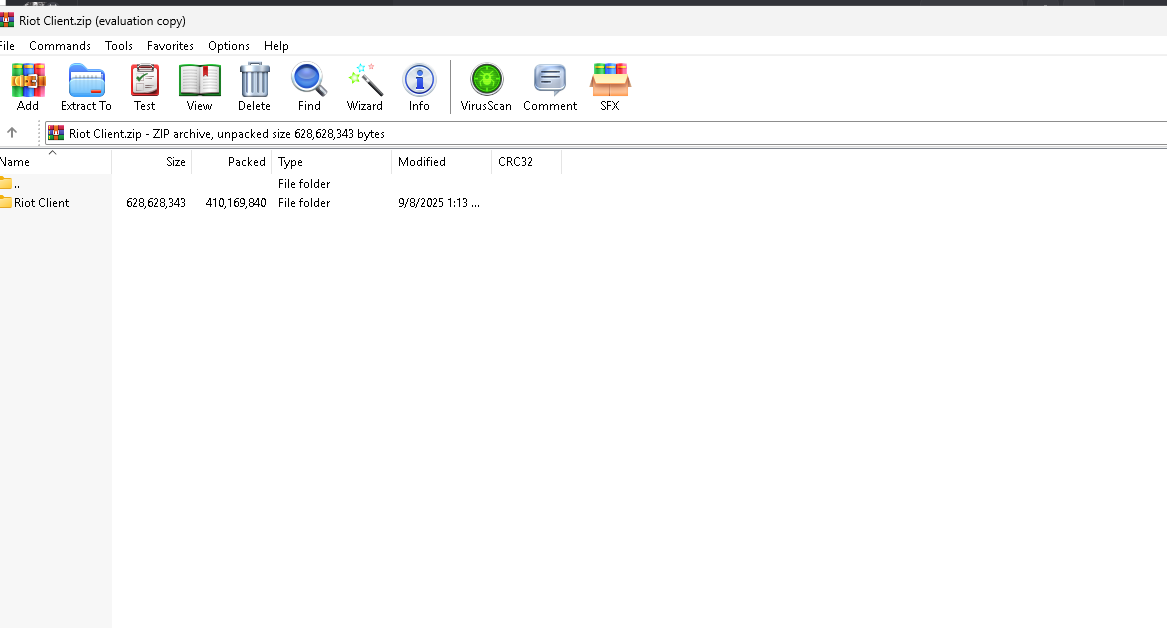Click the Add toolbar icon

pos(28,86)
